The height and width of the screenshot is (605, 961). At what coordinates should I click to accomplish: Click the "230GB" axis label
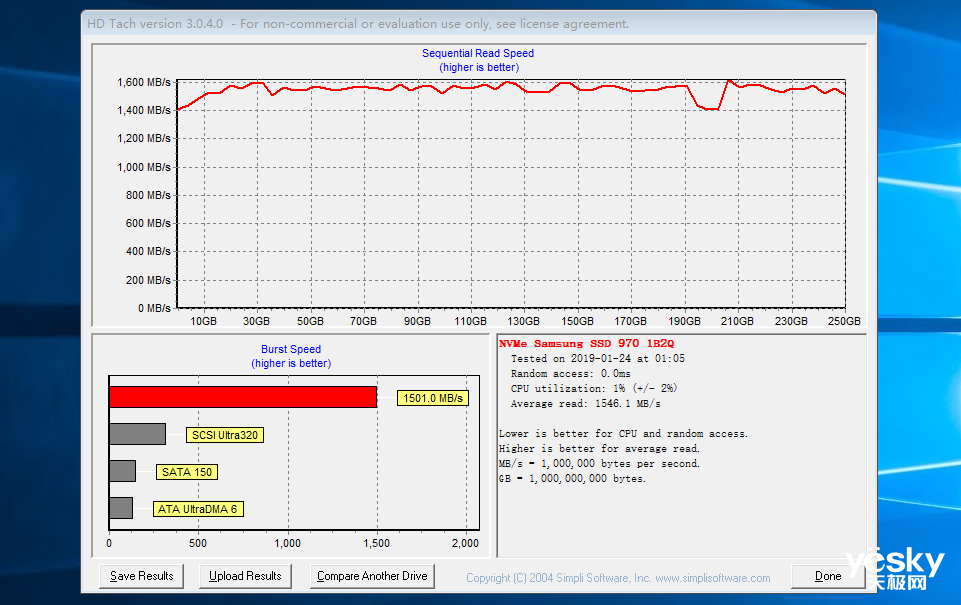pos(791,321)
